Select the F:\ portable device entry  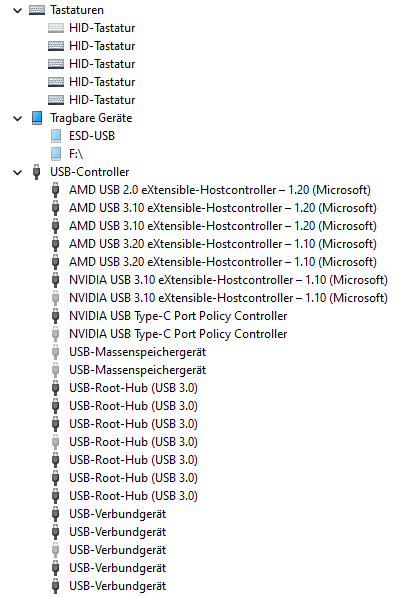(76, 154)
